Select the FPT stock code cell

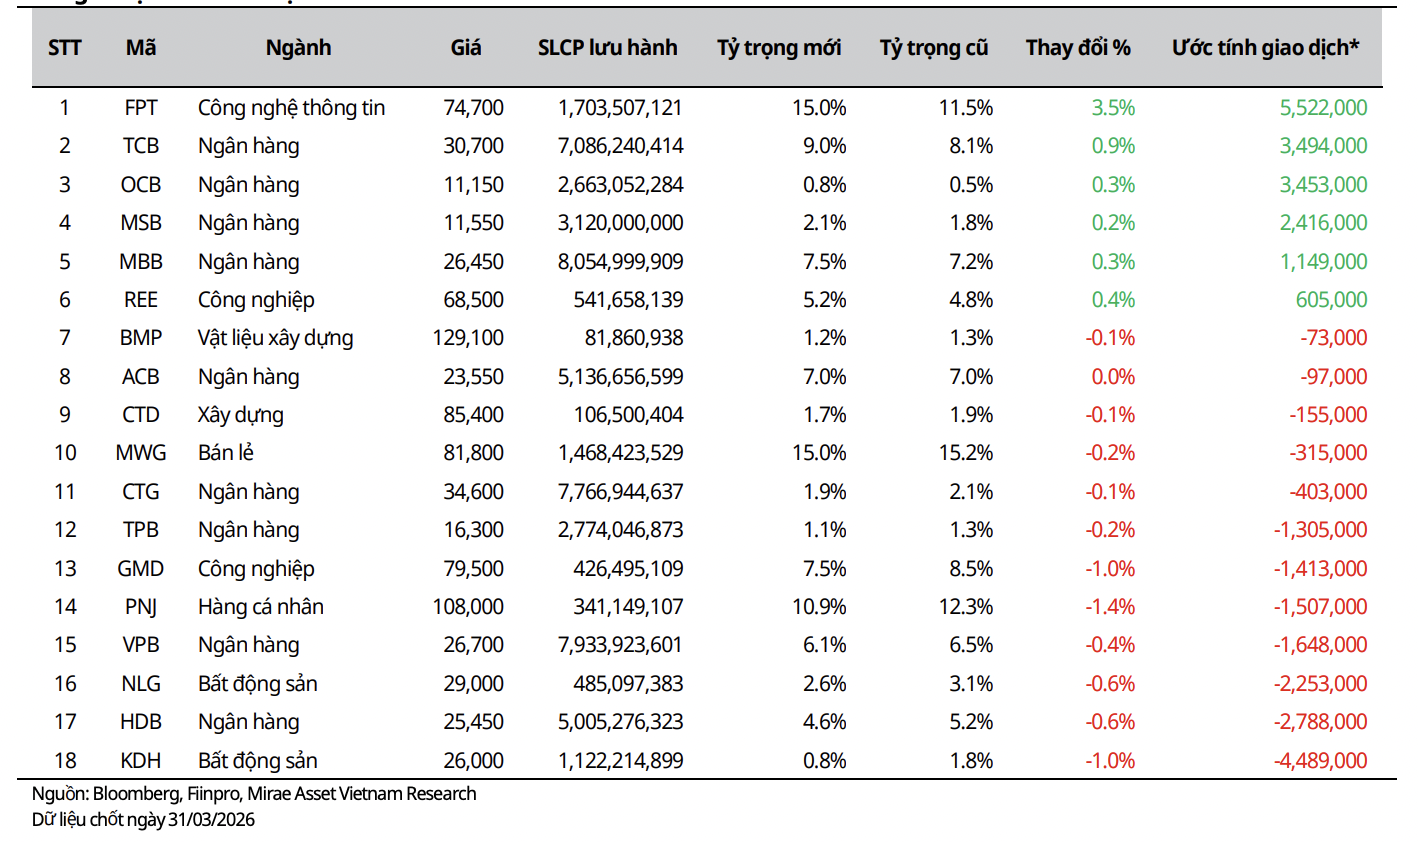point(141,108)
